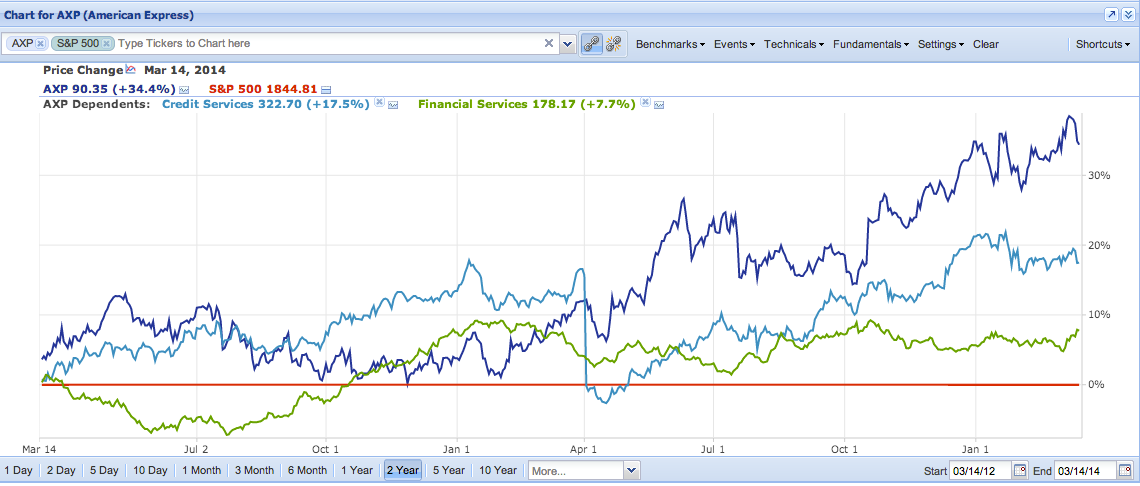This screenshot has height=486, width=1140.
Task: Open the Settings menu
Action: coord(941,44)
